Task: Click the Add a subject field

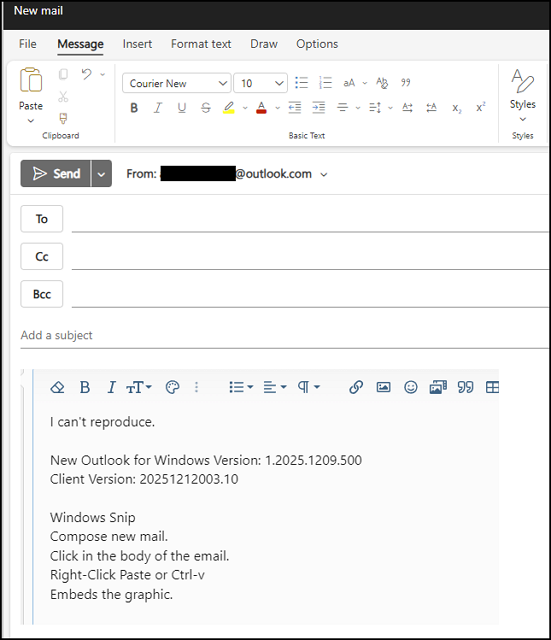Action: tap(284, 335)
